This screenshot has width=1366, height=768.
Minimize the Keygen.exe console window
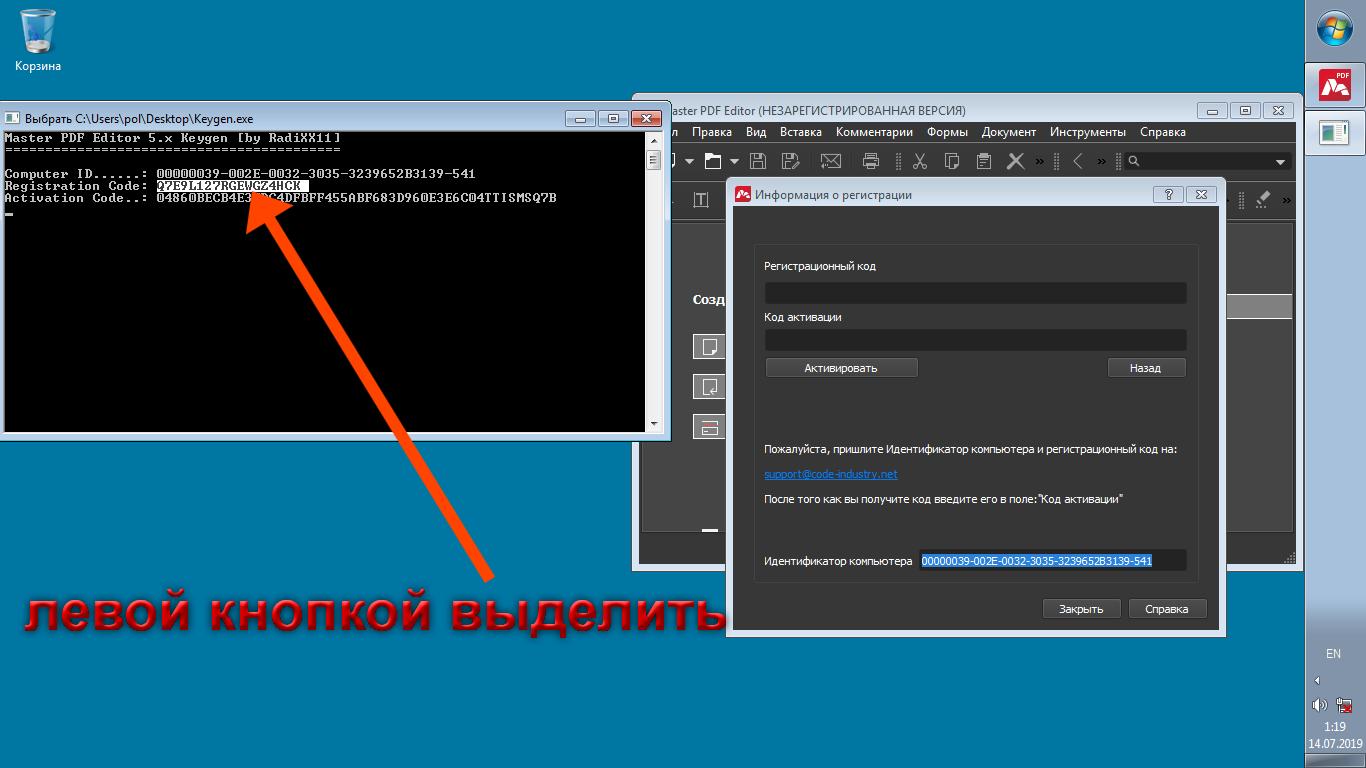[580, 118]
